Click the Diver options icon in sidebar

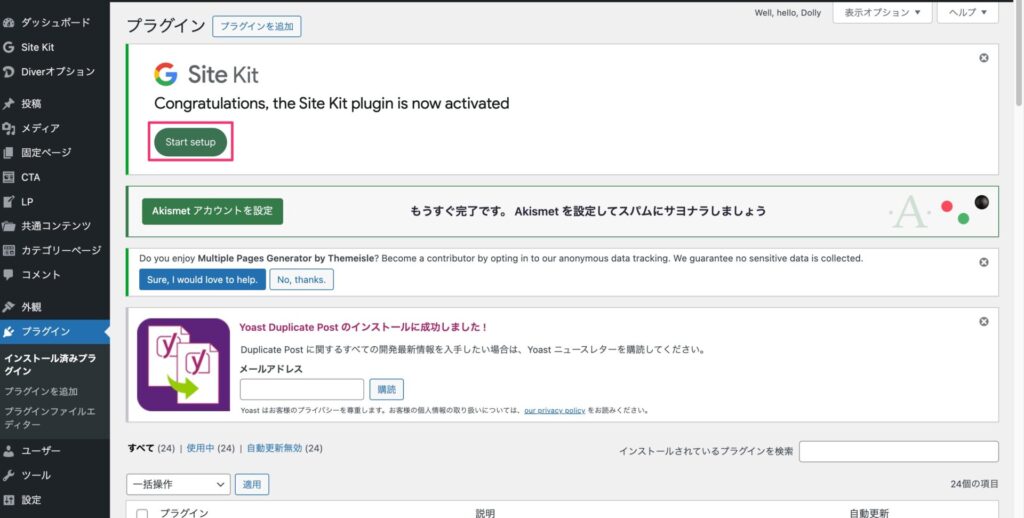[x=9, y=72]
